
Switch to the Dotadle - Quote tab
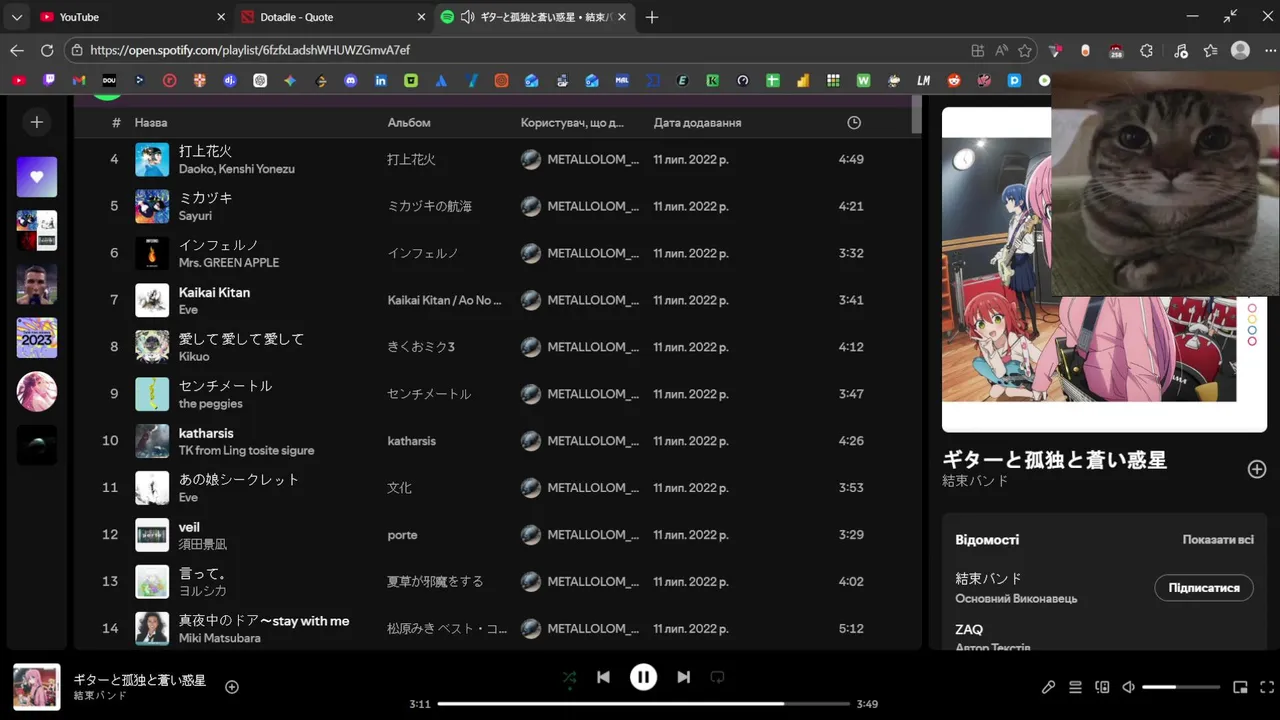(333, 17)
